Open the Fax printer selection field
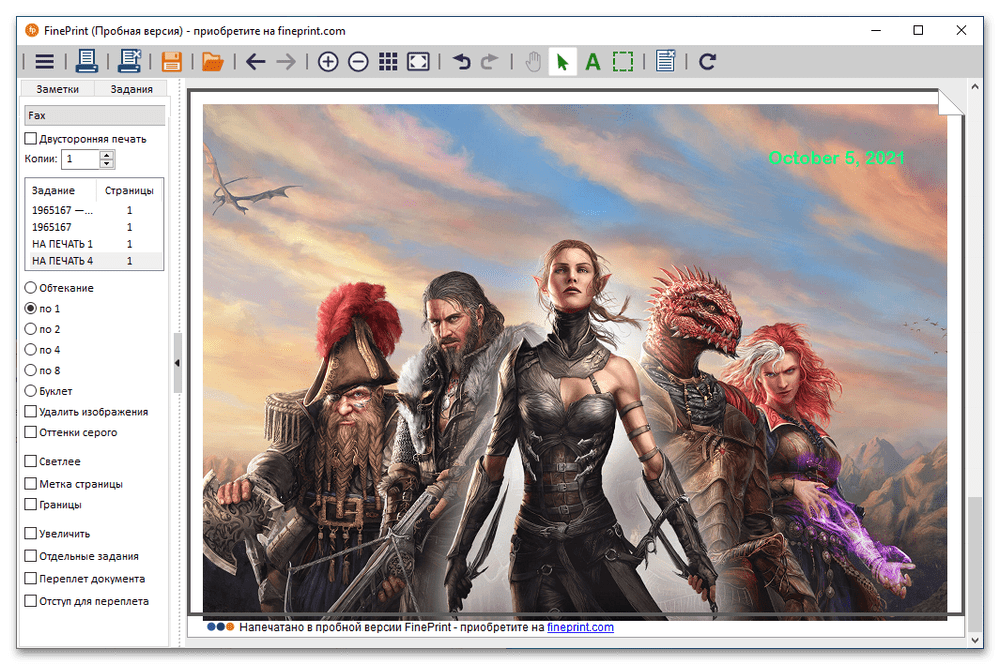 (x=96, y=116)
